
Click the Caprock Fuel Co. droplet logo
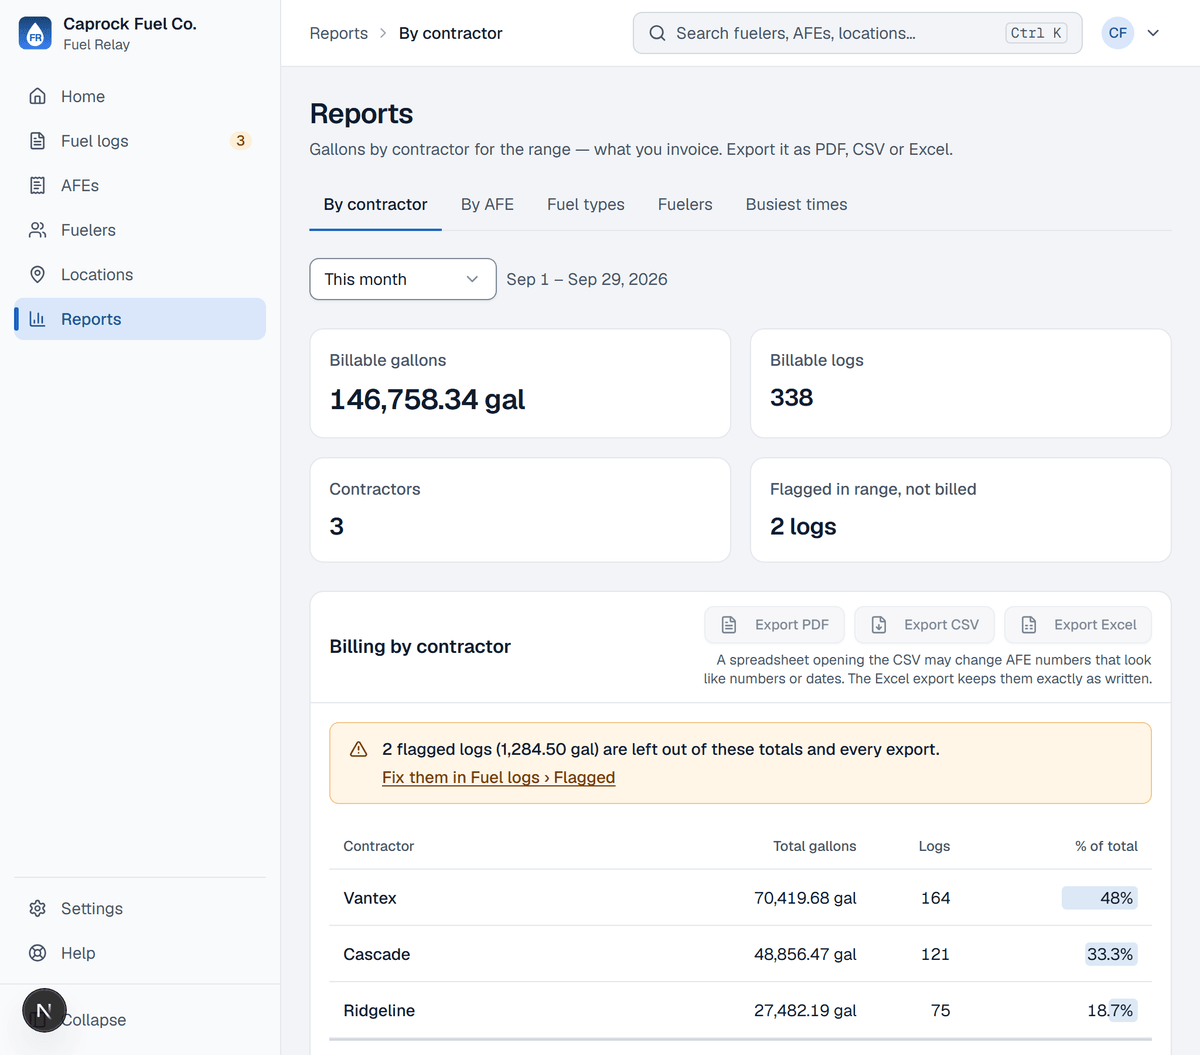tap(35, 33)
